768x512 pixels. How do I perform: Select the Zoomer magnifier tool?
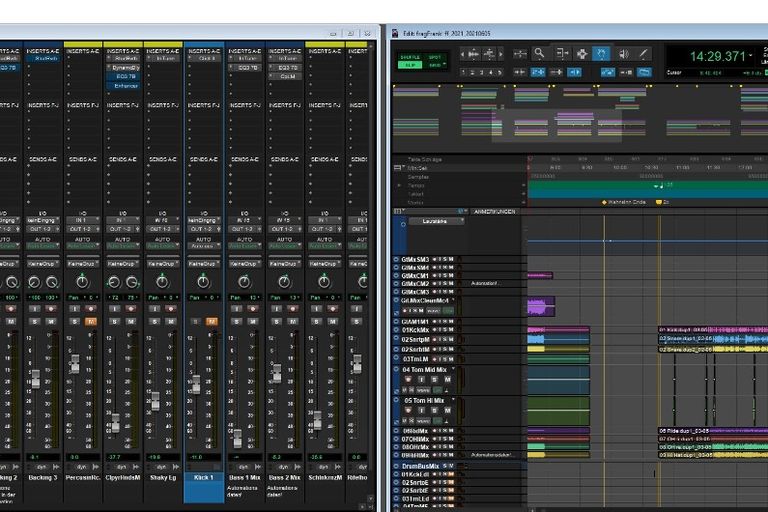click(539, 53)
